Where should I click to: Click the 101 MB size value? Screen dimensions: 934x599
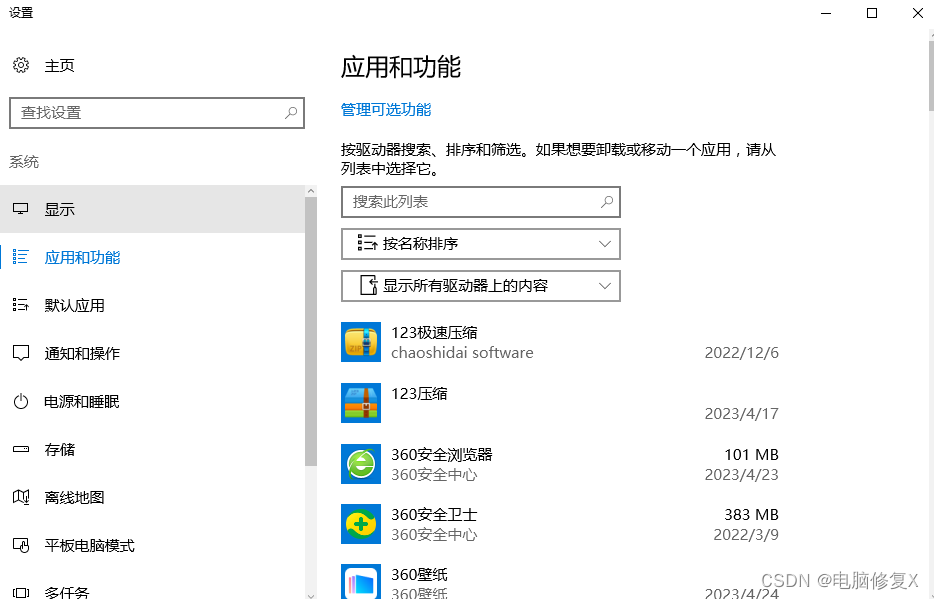click(751, 455)
